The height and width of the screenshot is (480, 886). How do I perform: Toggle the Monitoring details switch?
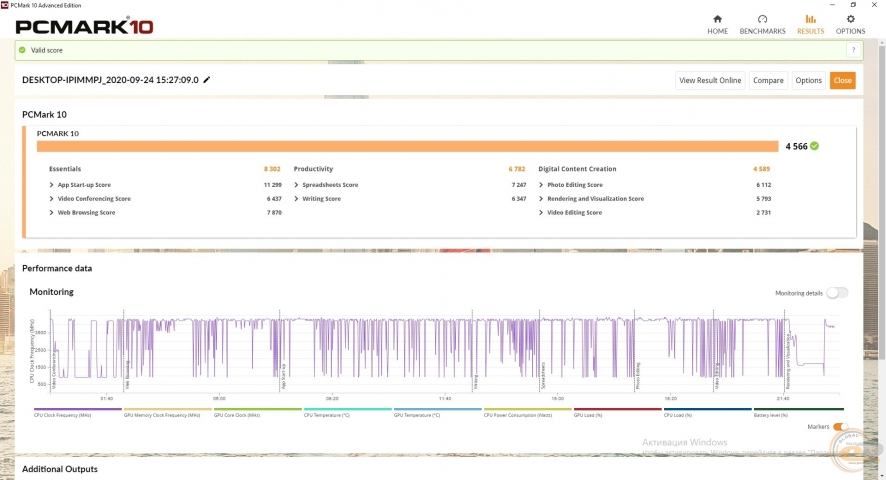pos(837,292)
